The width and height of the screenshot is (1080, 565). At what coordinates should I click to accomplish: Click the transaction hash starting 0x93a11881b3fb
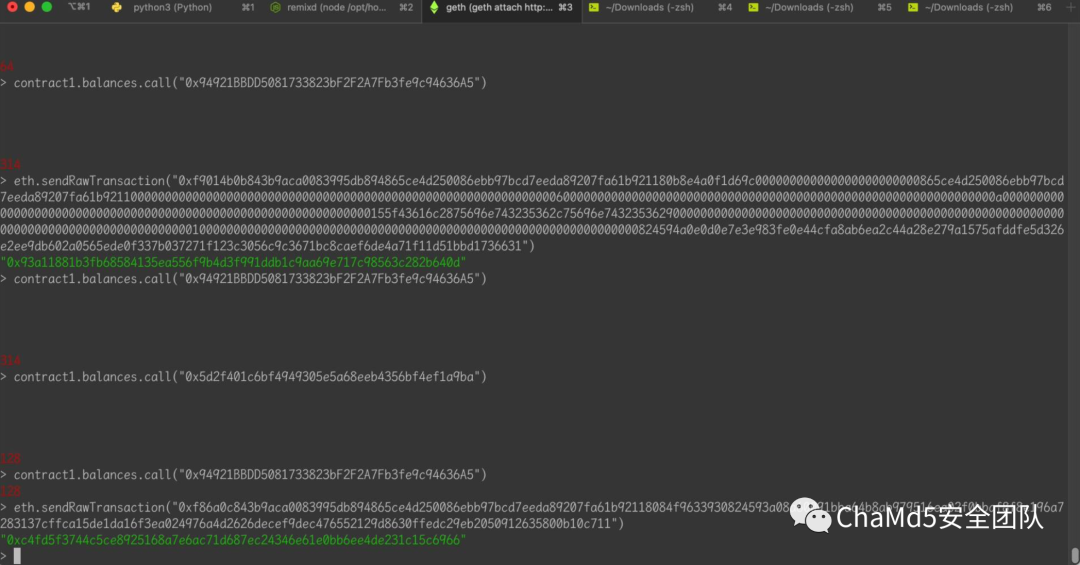(x=233, y=263)
